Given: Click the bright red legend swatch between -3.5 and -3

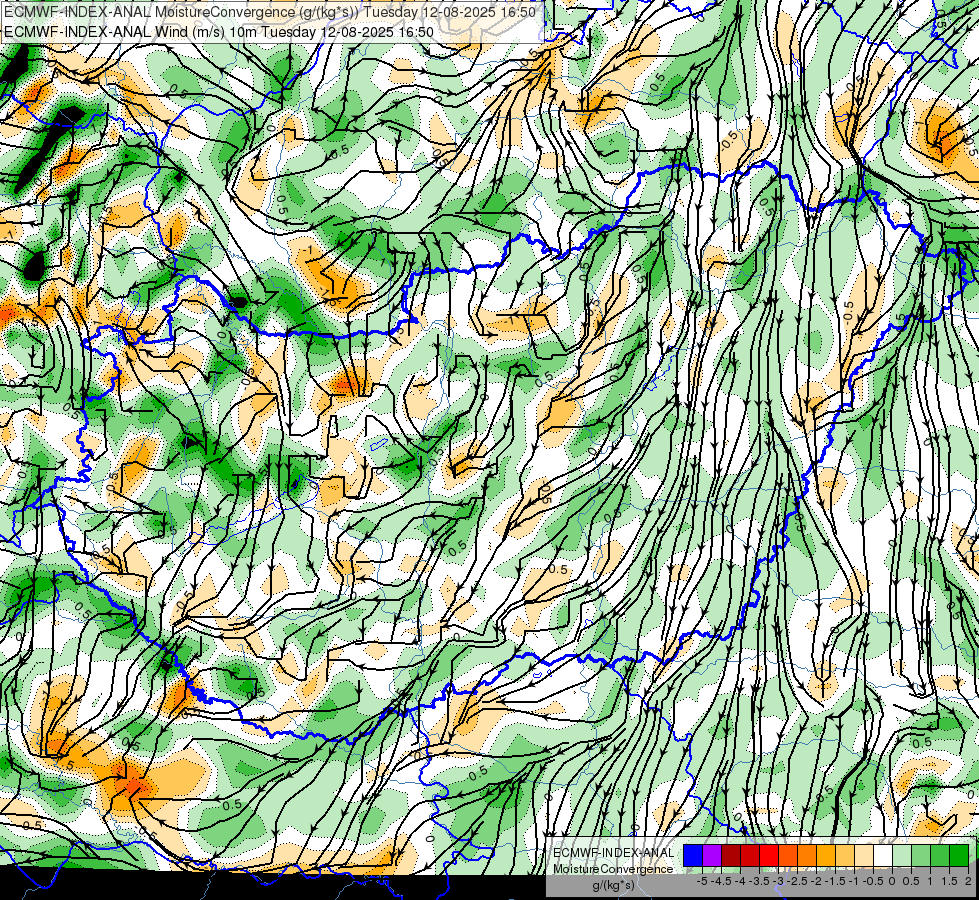Looking at the screenshot, I should (x=769, y=855).
